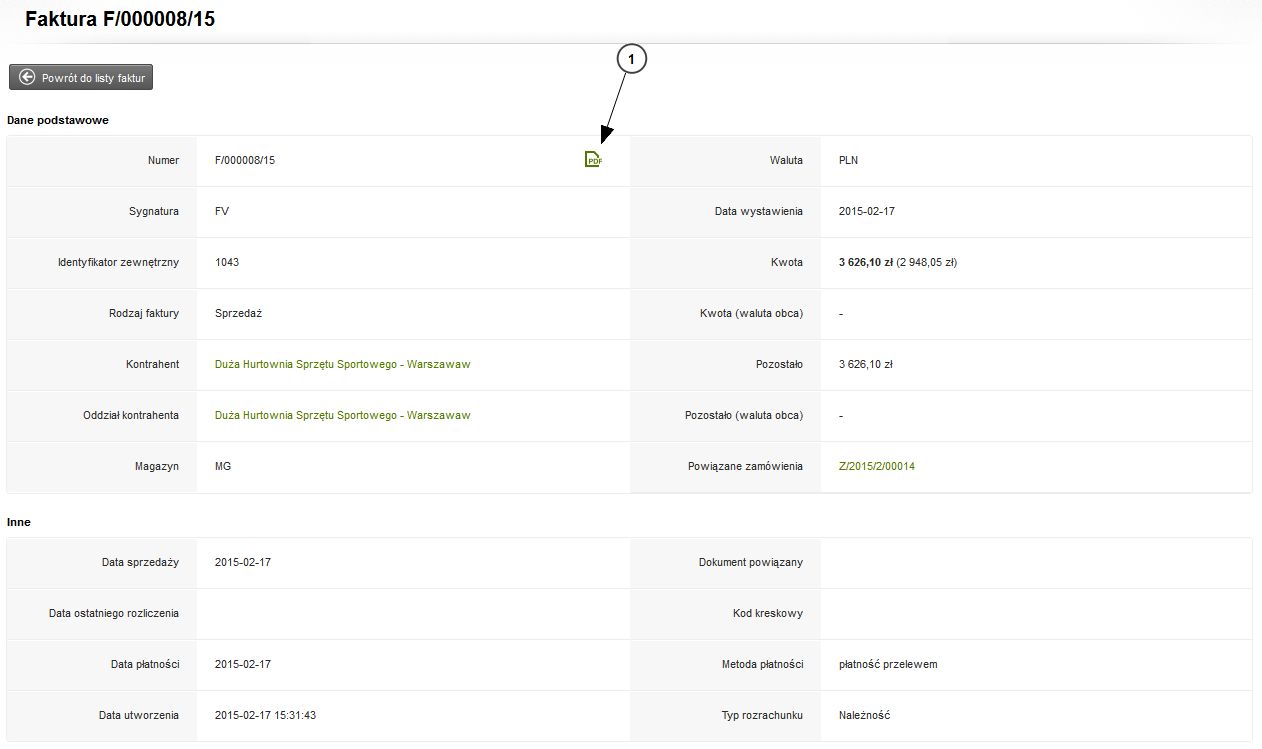1262x749 pixels.
Task: Click the Sprzedaż invoice type value
Action: point(238,313)
